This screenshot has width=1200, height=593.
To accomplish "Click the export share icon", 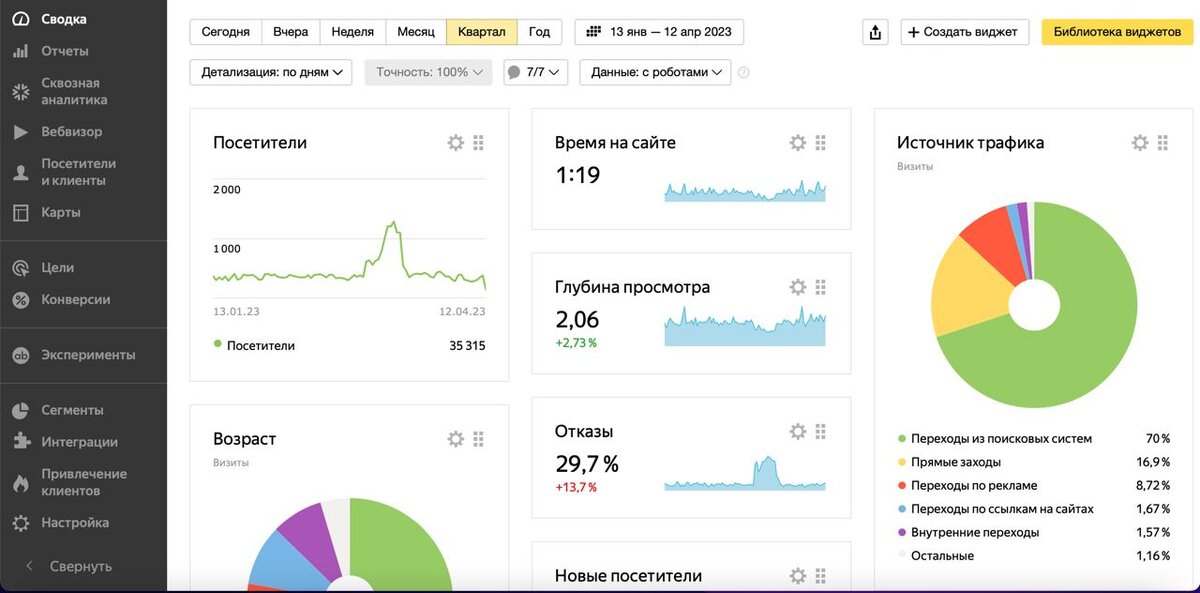I will click(876, 32).
